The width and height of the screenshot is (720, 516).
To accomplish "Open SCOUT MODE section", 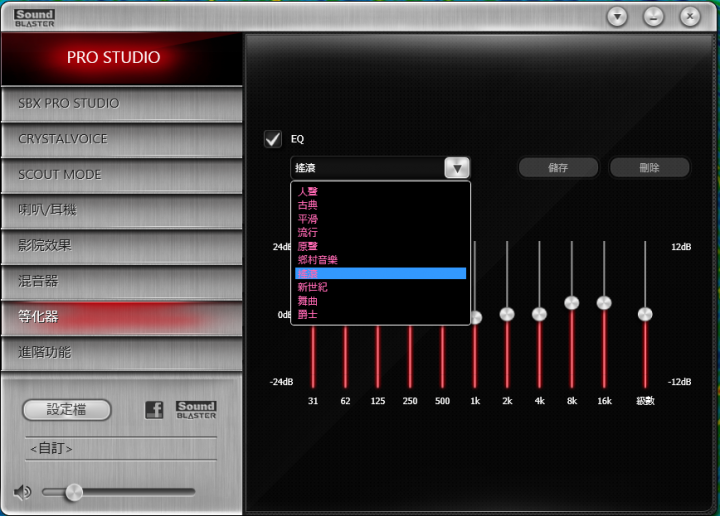I will 122,175.
